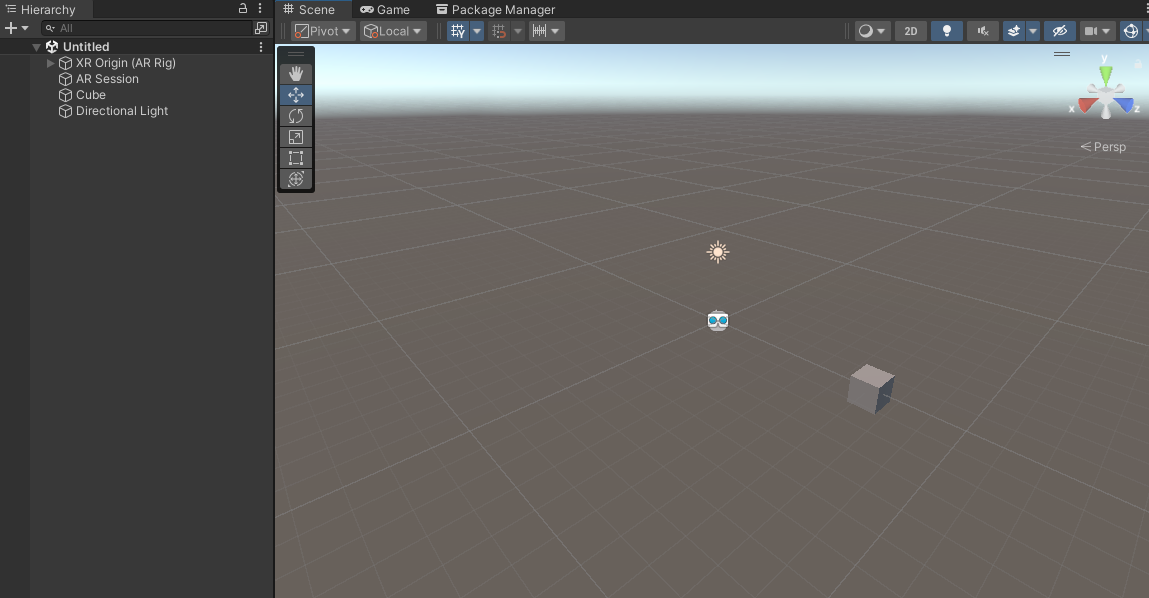Open grid visibility options dropdown
Screen dimensions: 1149x598
click(477, 31)
